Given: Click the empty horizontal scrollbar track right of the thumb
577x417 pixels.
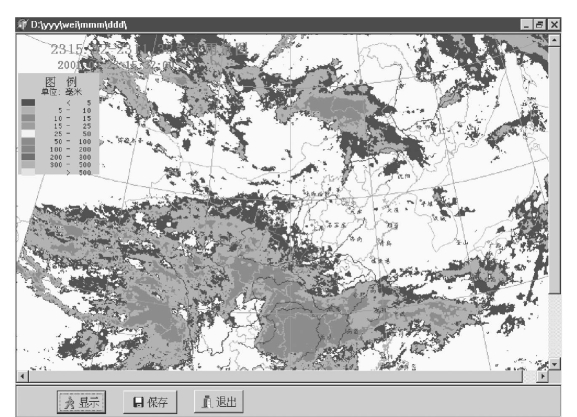Looking at the screenshot, I should [530, 376].
